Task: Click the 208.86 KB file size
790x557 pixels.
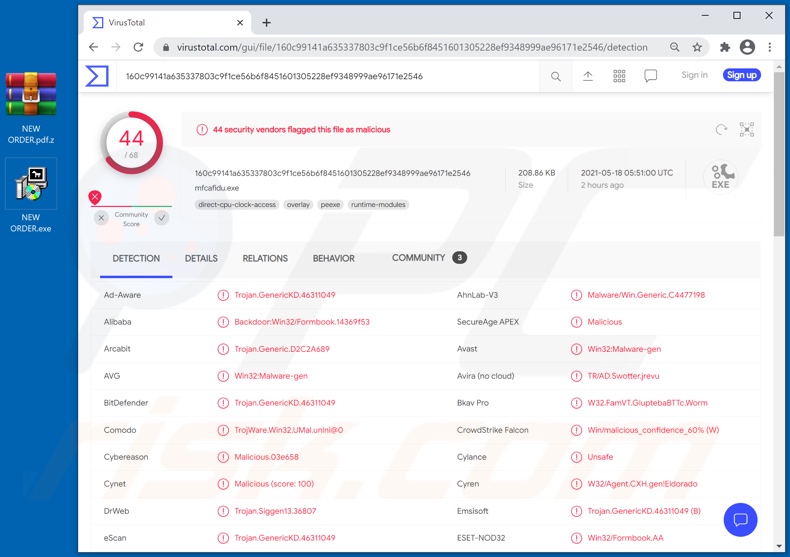Action: [x=537, y=173]
